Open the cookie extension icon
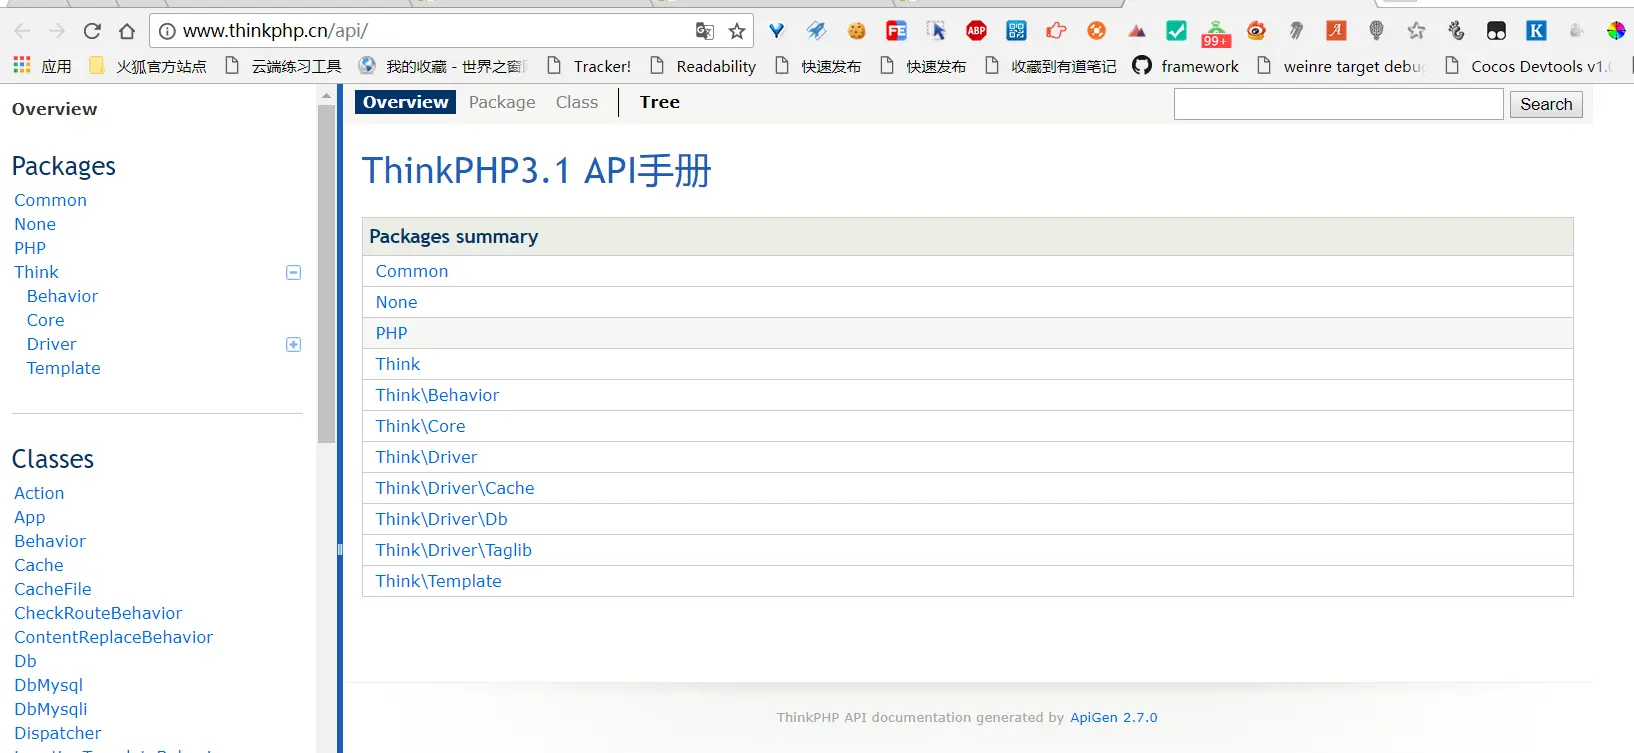Image resolution: width=1634 pixels, height=753 pixels. click(857, 31)
